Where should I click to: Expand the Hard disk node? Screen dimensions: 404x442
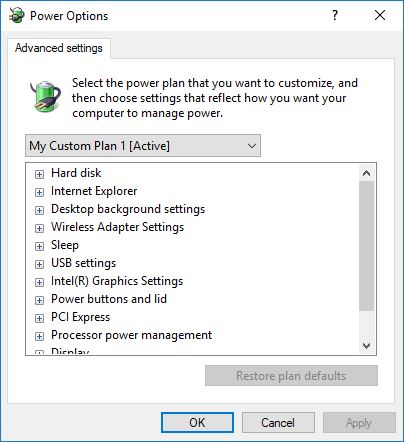click(x=39, y=174)
